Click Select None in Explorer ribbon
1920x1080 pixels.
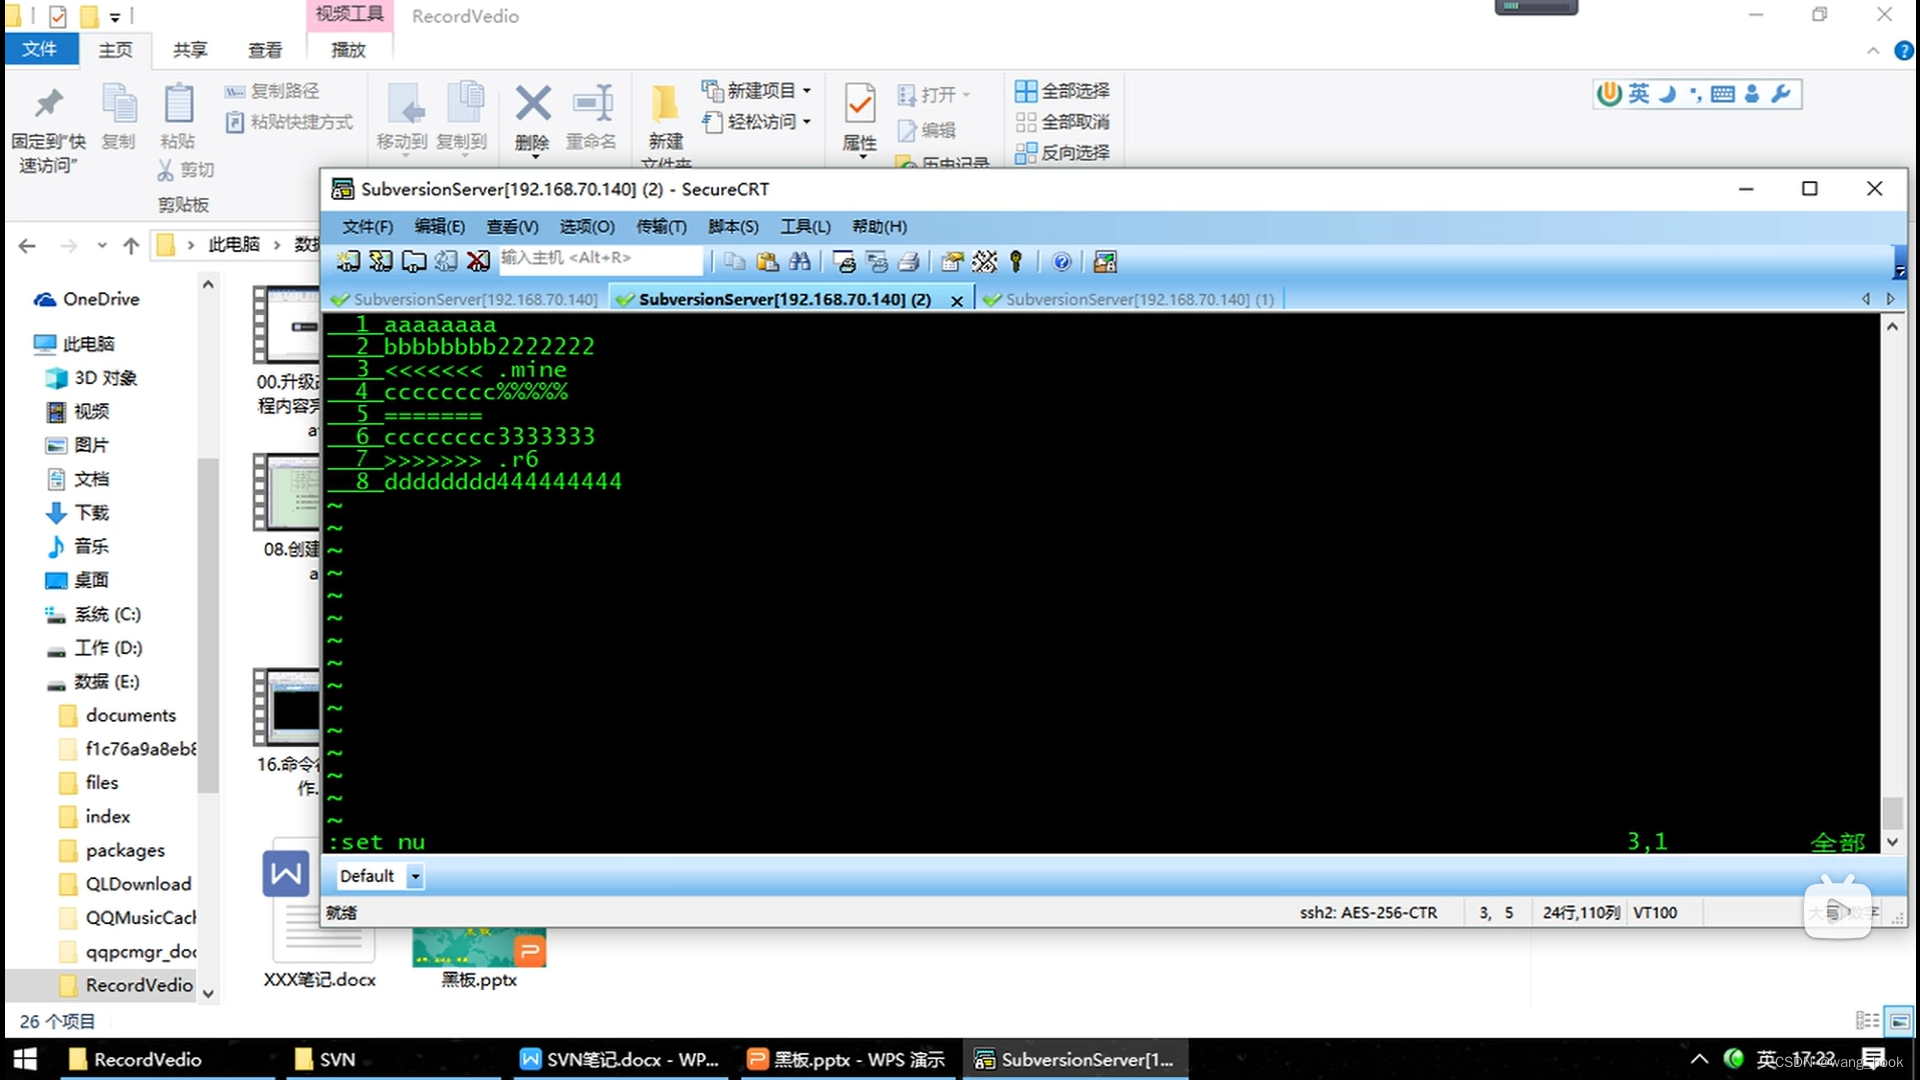click(1062, 121)
